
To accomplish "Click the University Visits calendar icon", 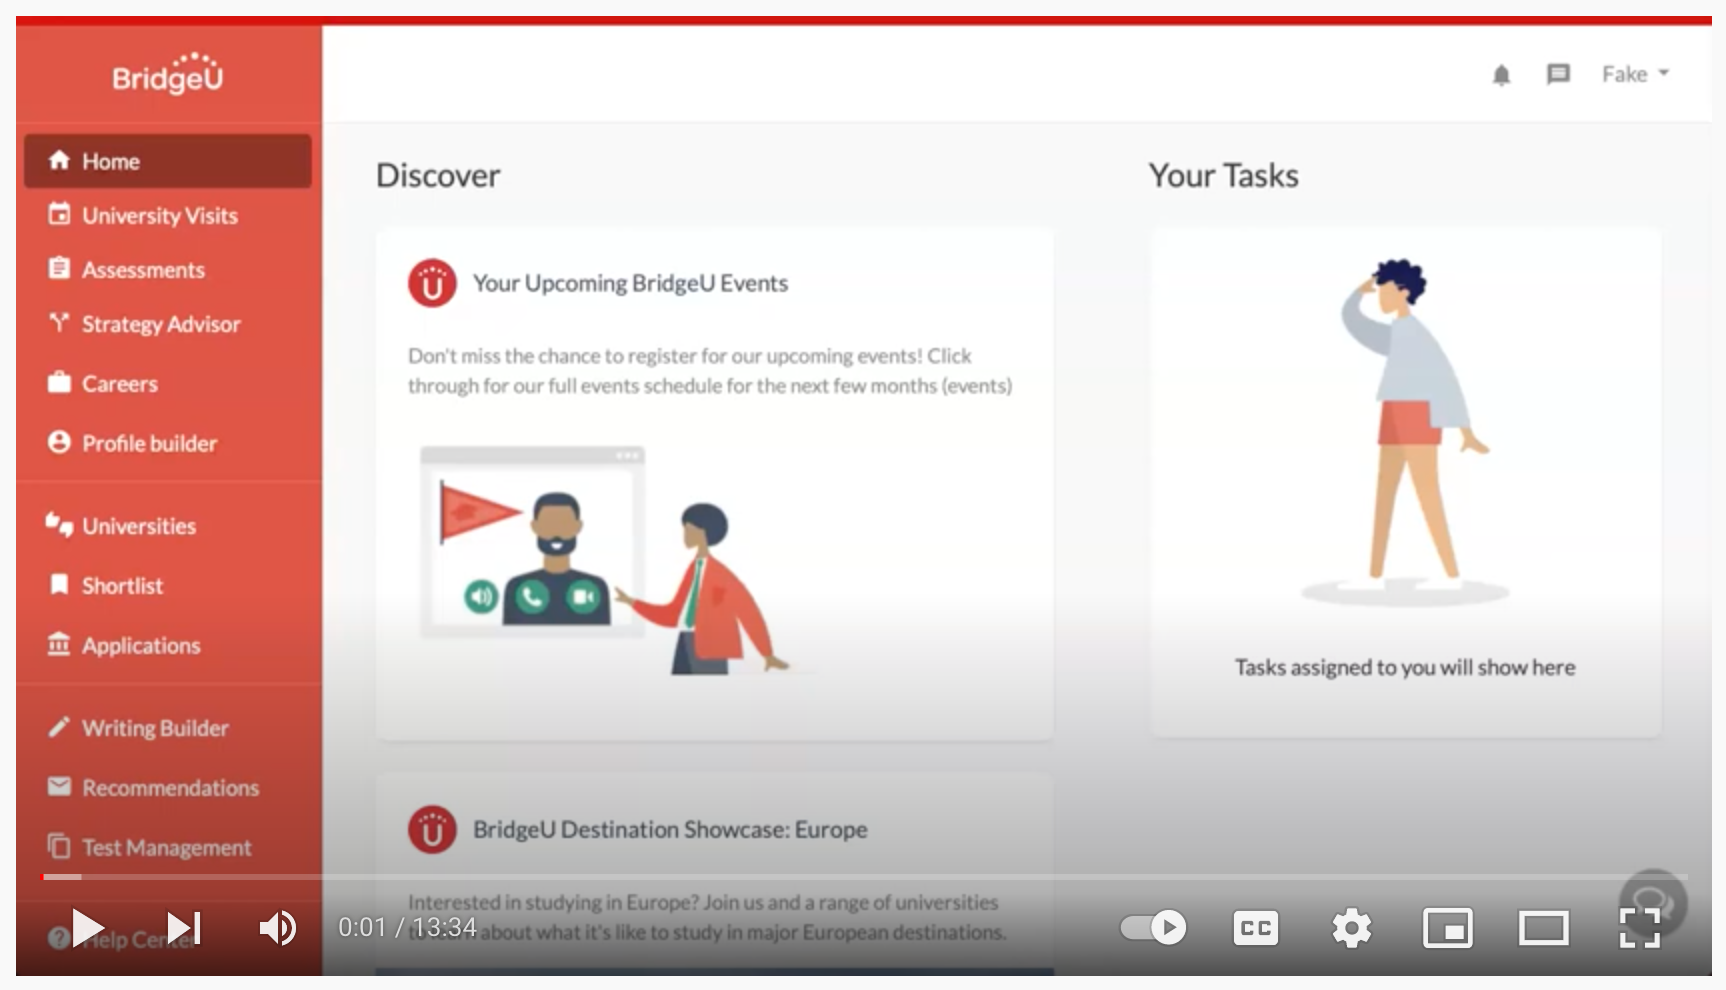I will [59, 213].
